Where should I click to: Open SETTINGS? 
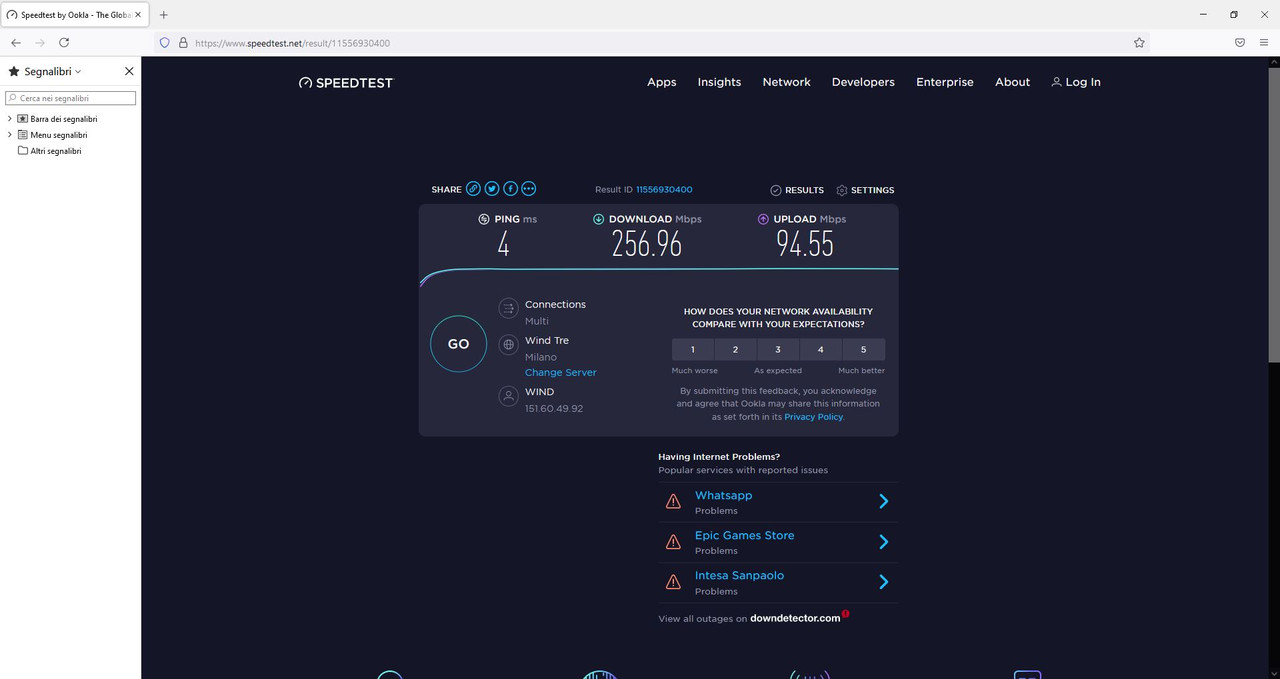[x=865, y=190]
